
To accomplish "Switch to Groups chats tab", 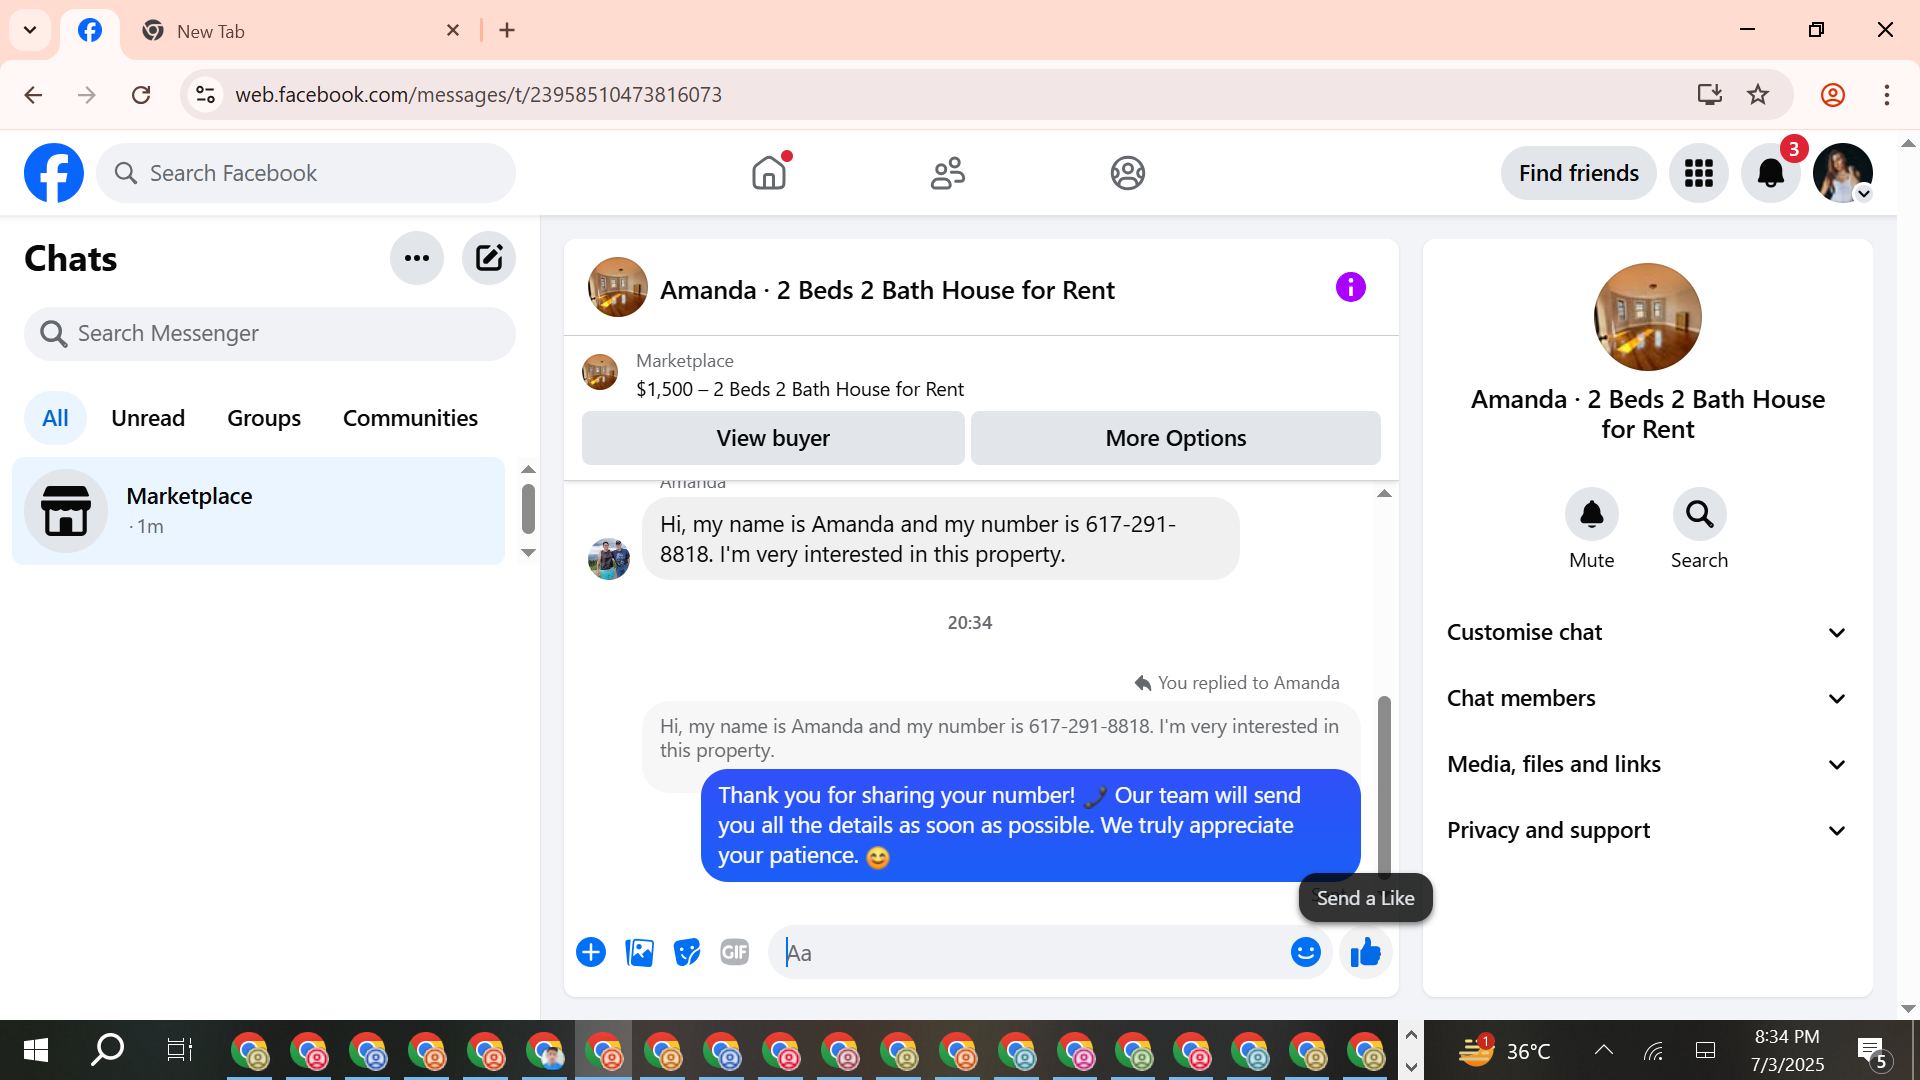I will 264,418.
